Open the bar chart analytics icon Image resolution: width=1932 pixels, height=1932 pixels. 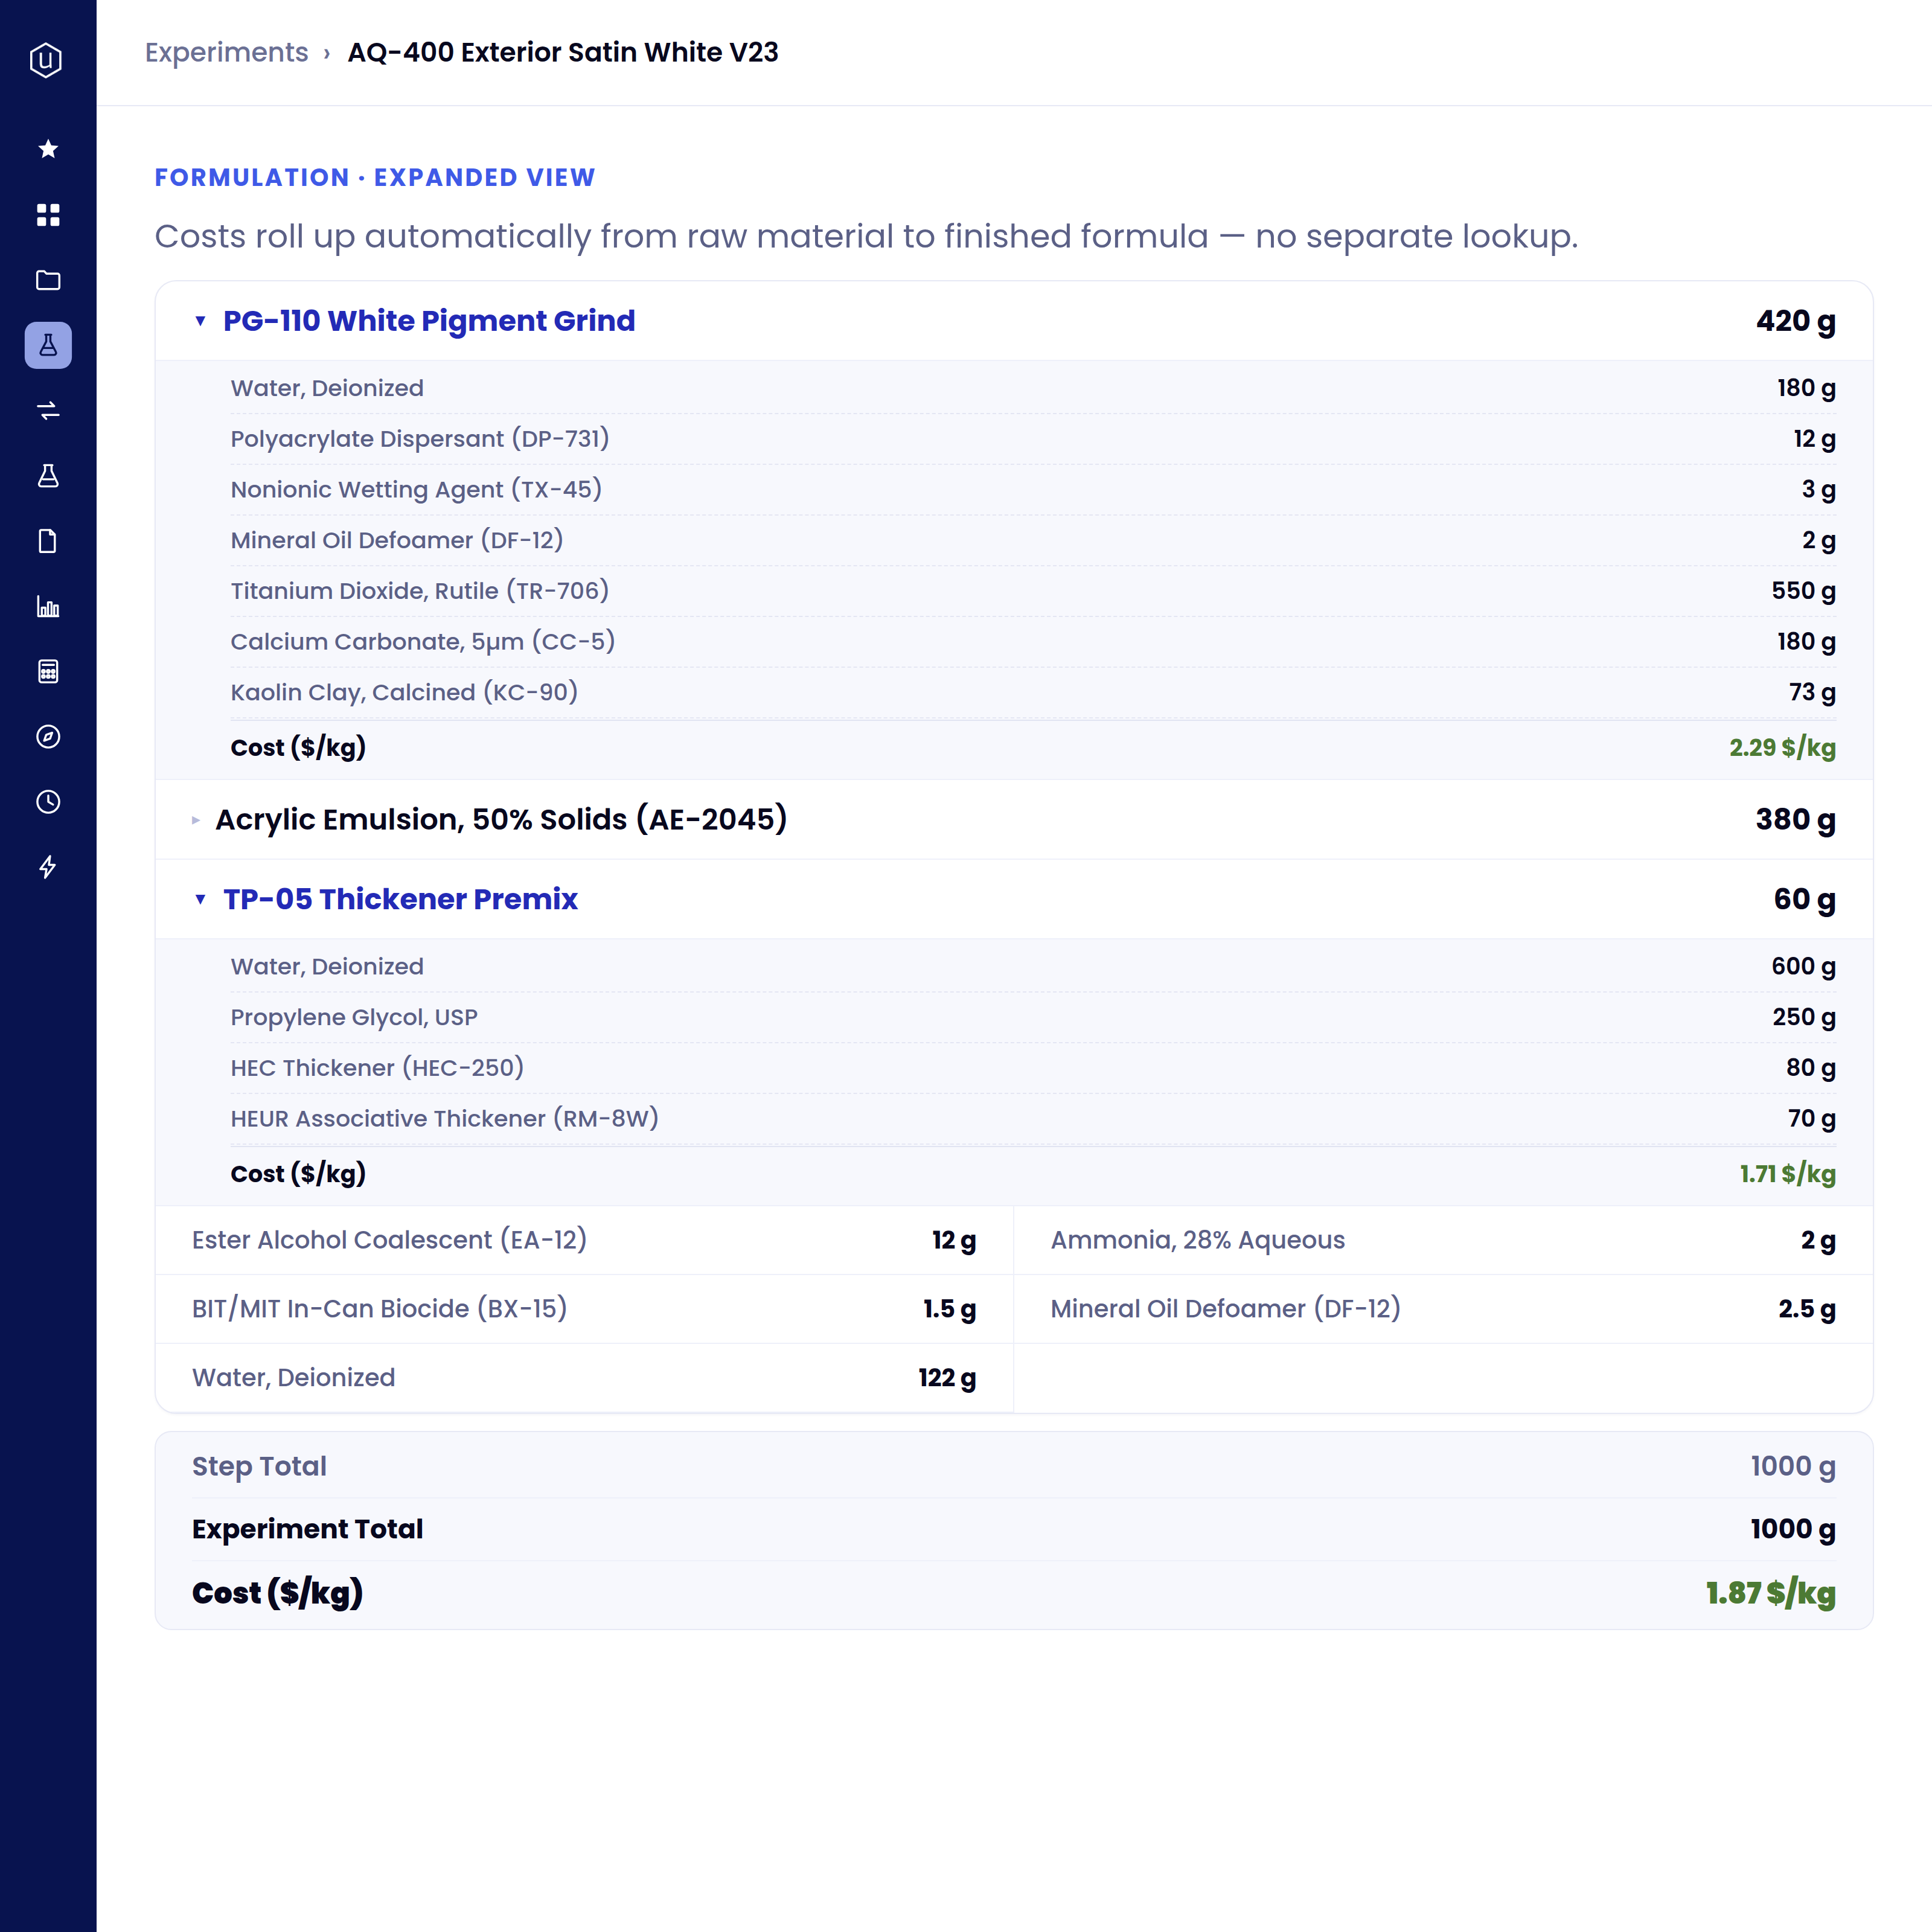click(48, 606)
